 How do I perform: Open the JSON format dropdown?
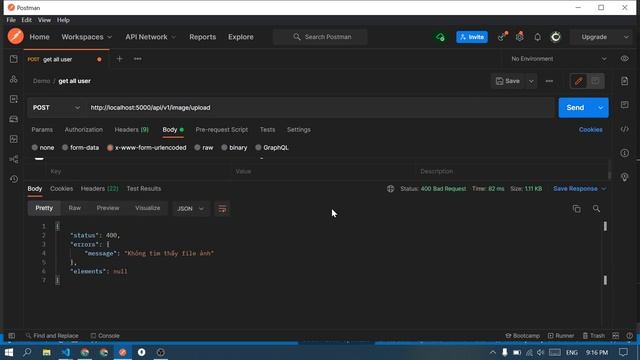click(x=190, y=209)
